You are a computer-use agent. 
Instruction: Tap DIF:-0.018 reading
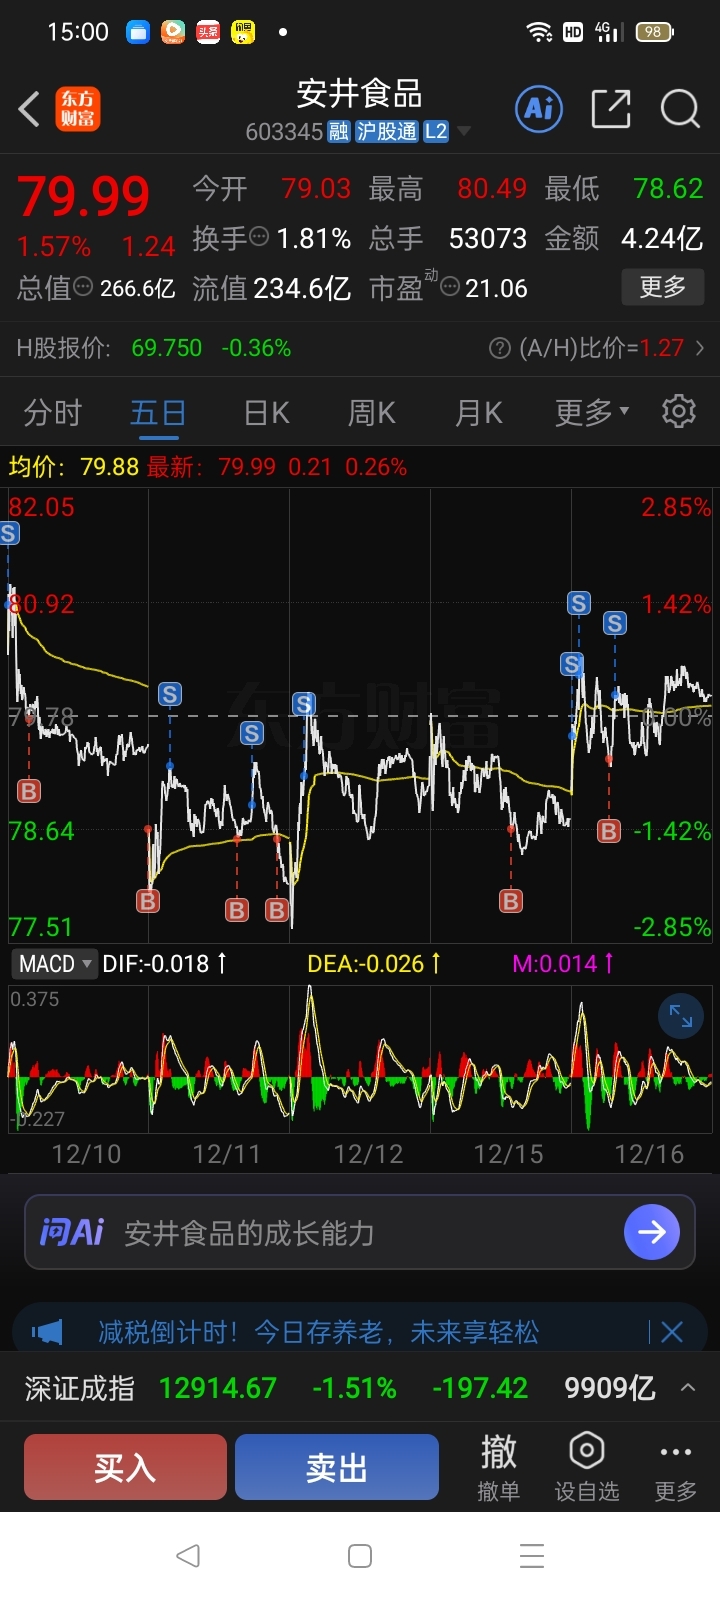pos(165,964)
